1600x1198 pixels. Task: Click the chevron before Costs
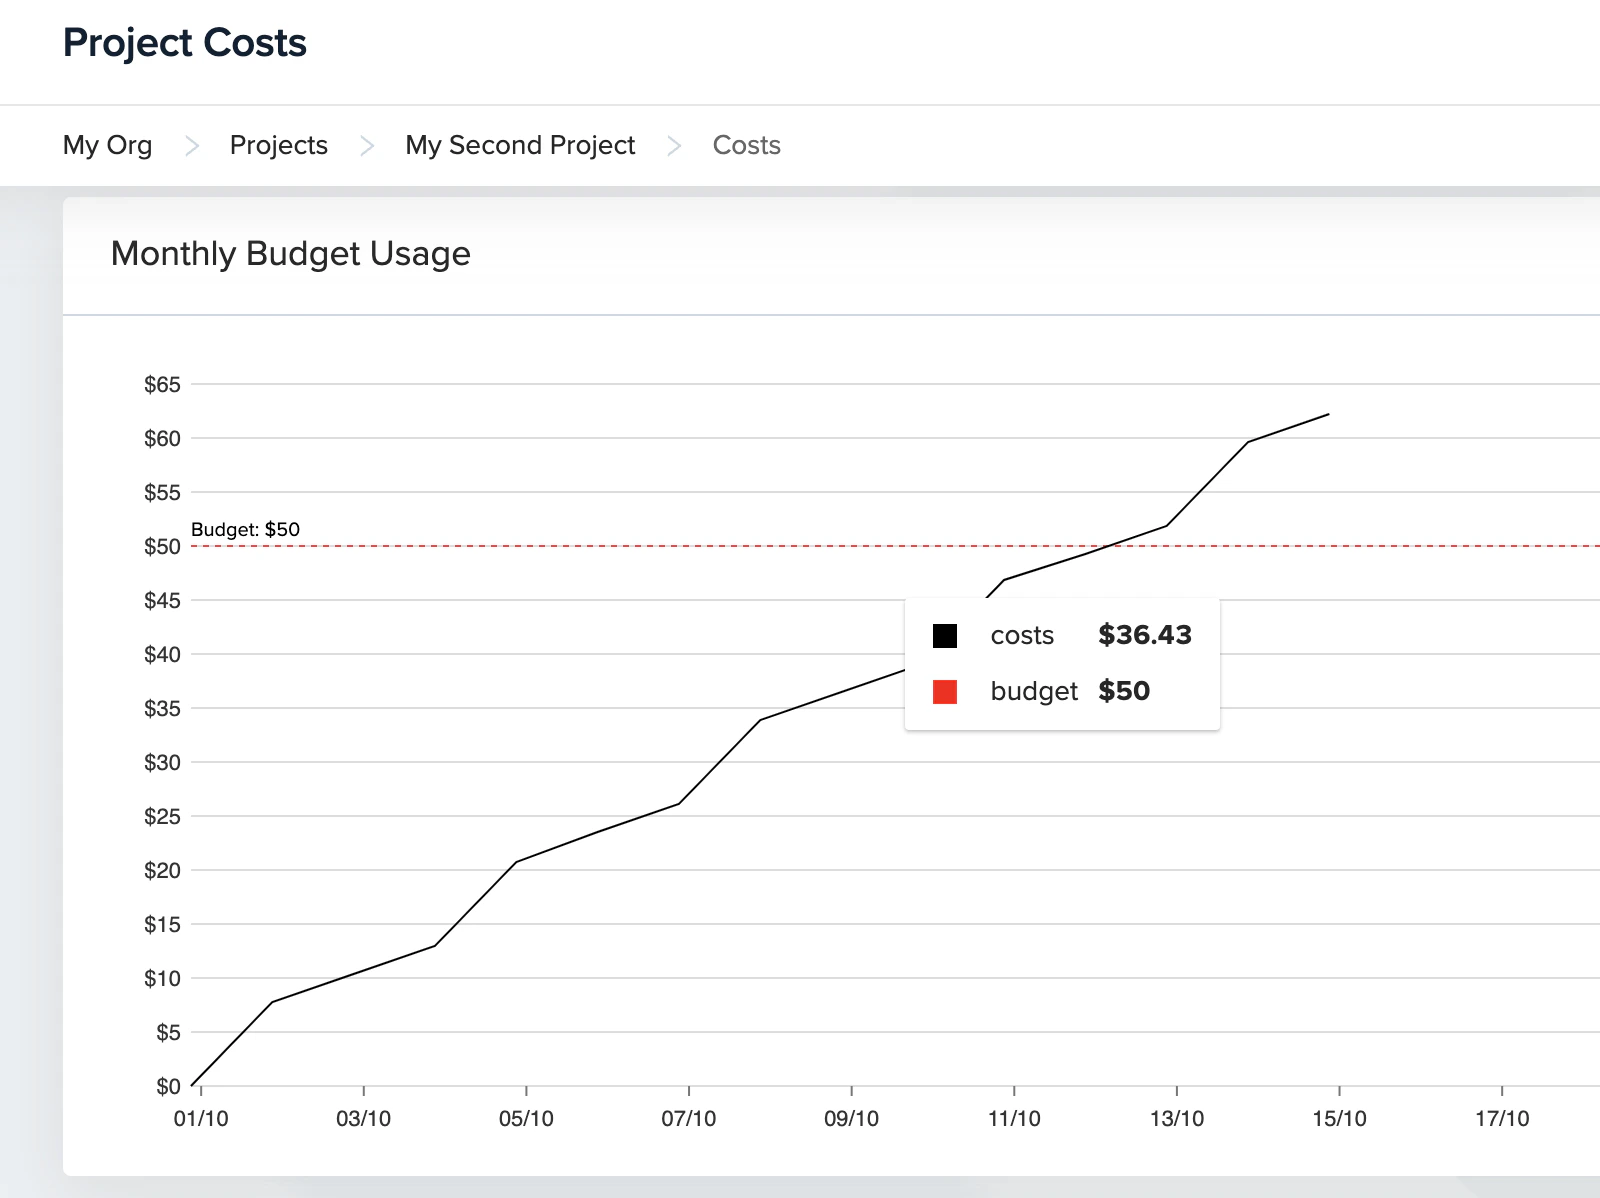pyautogui.click(x=675, y=146)
